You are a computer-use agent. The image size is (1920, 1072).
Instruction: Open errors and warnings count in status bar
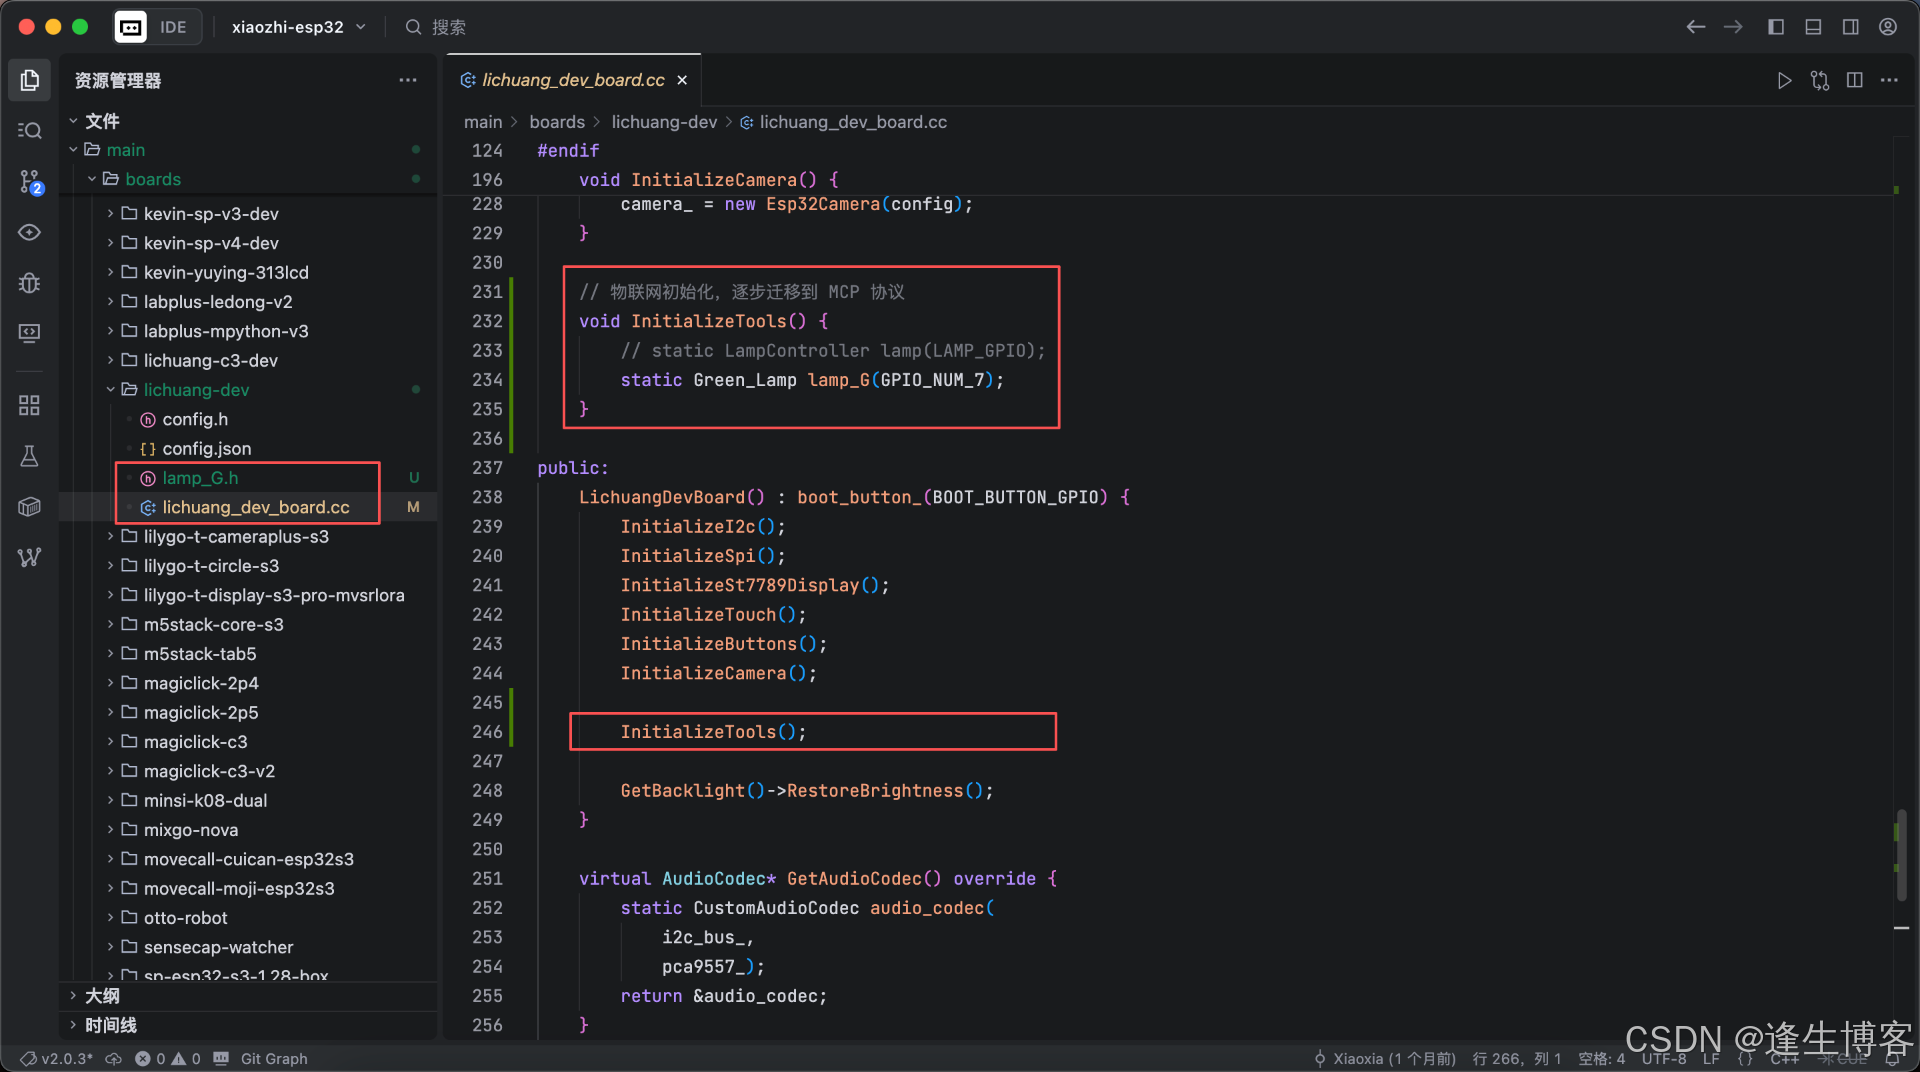168,1058
